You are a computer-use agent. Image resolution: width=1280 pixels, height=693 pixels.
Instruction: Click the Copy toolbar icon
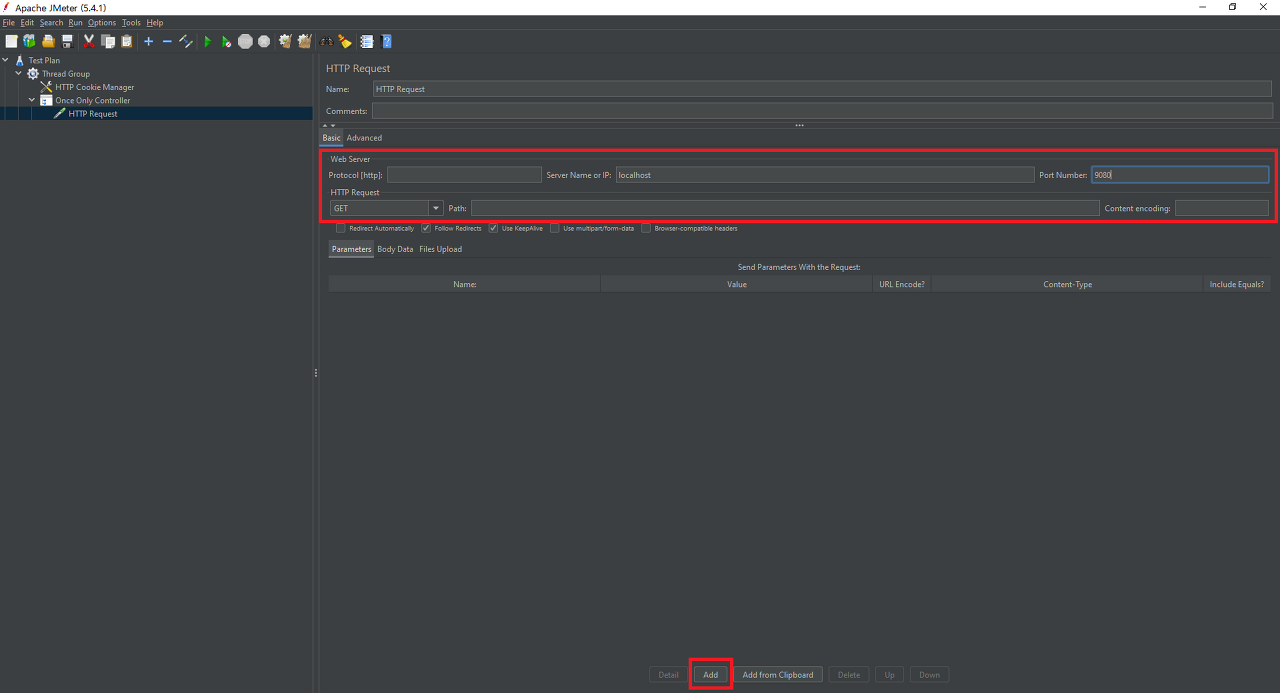[108, 41]
